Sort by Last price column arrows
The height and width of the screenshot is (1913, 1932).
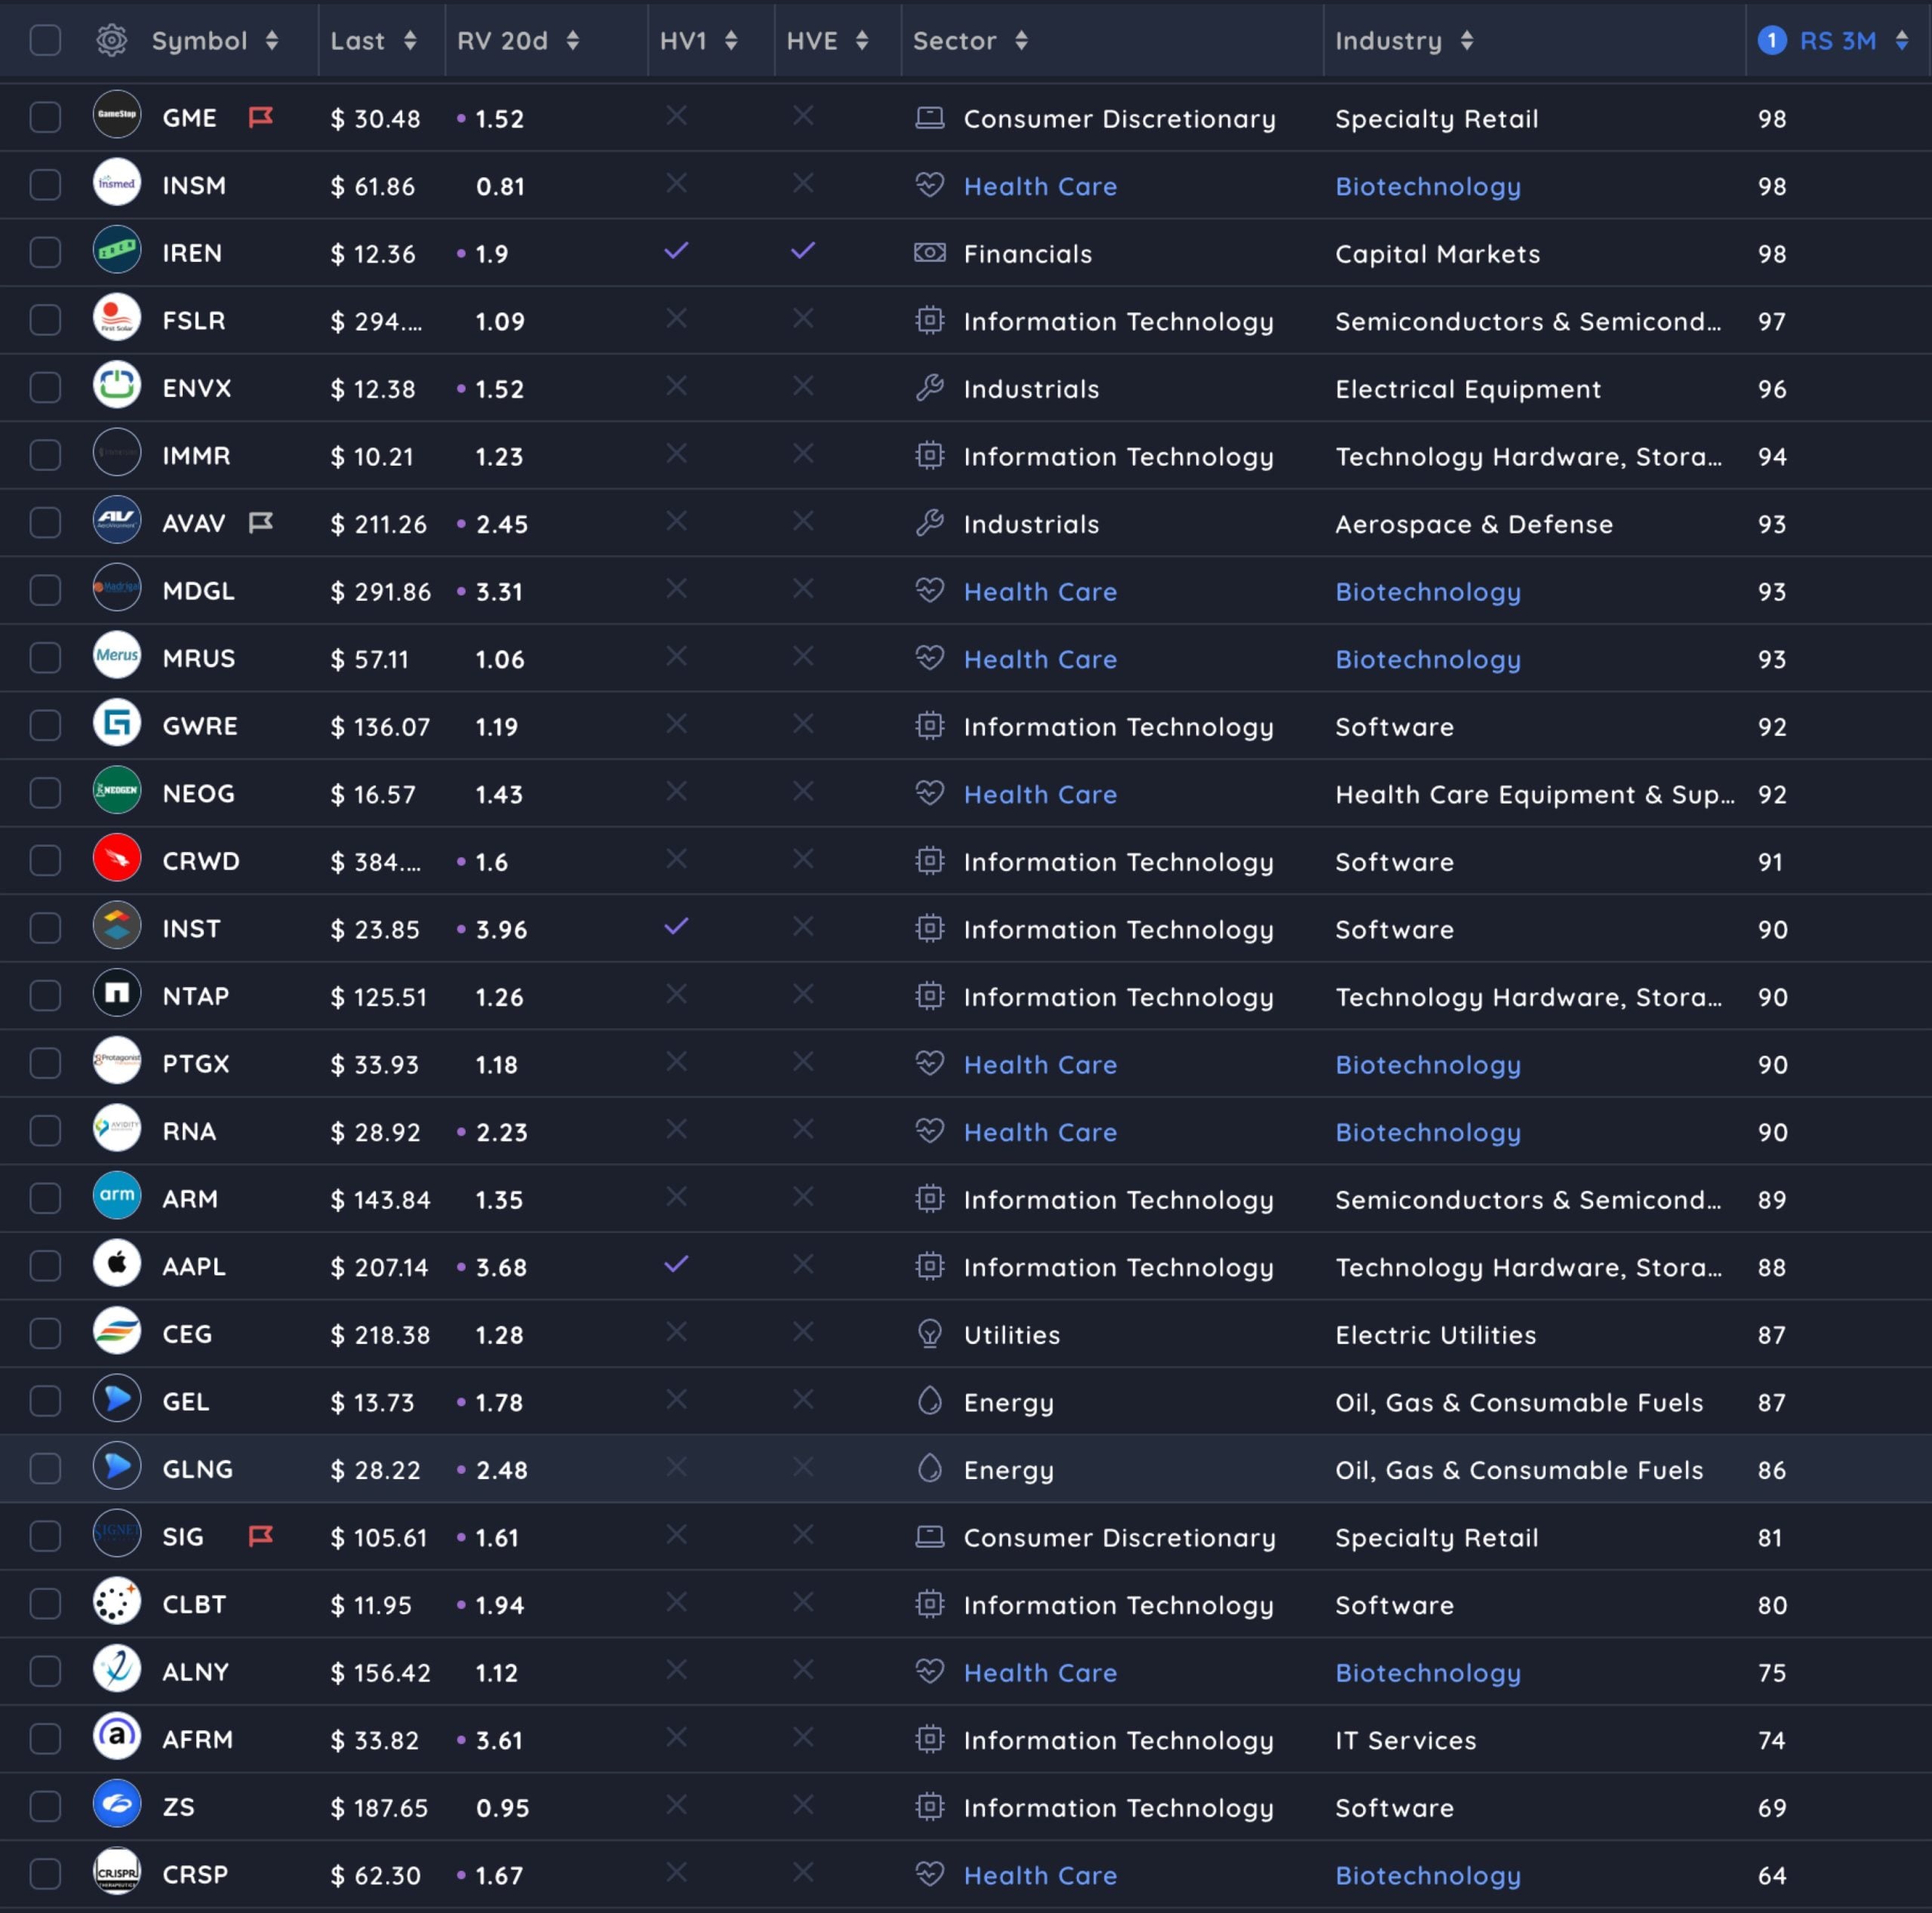(x=410, y=40)
